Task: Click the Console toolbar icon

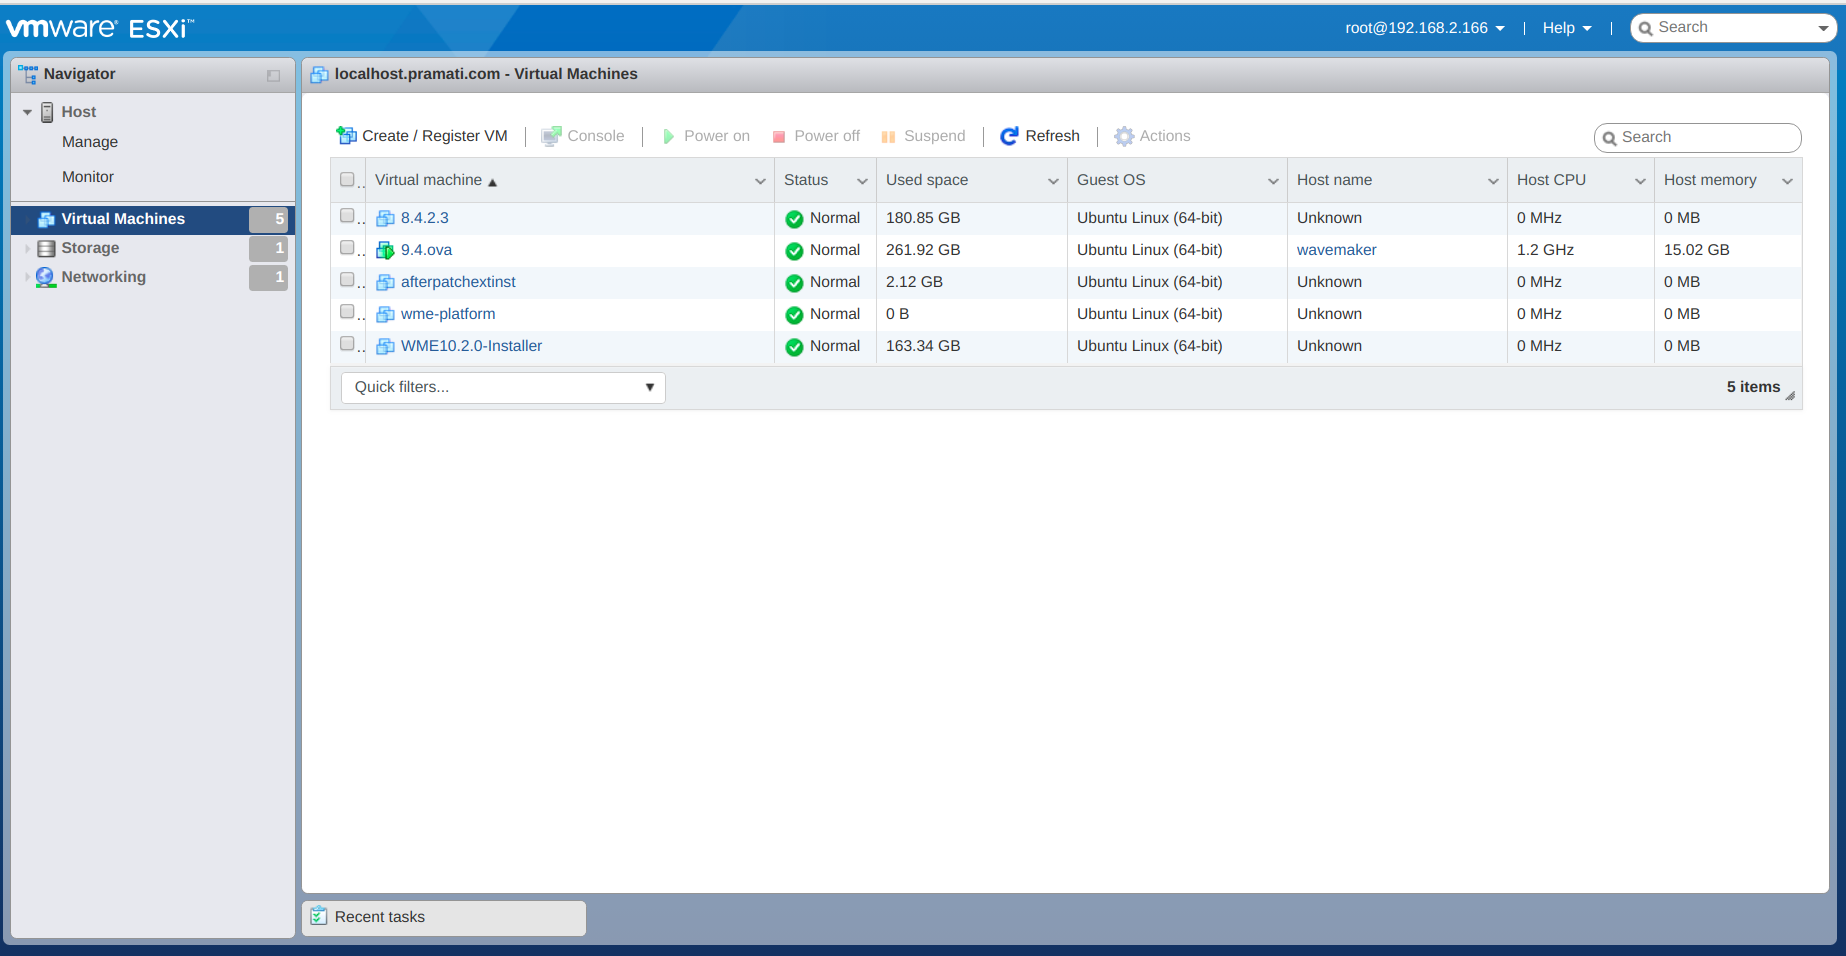Action: (x=551, y=136)
